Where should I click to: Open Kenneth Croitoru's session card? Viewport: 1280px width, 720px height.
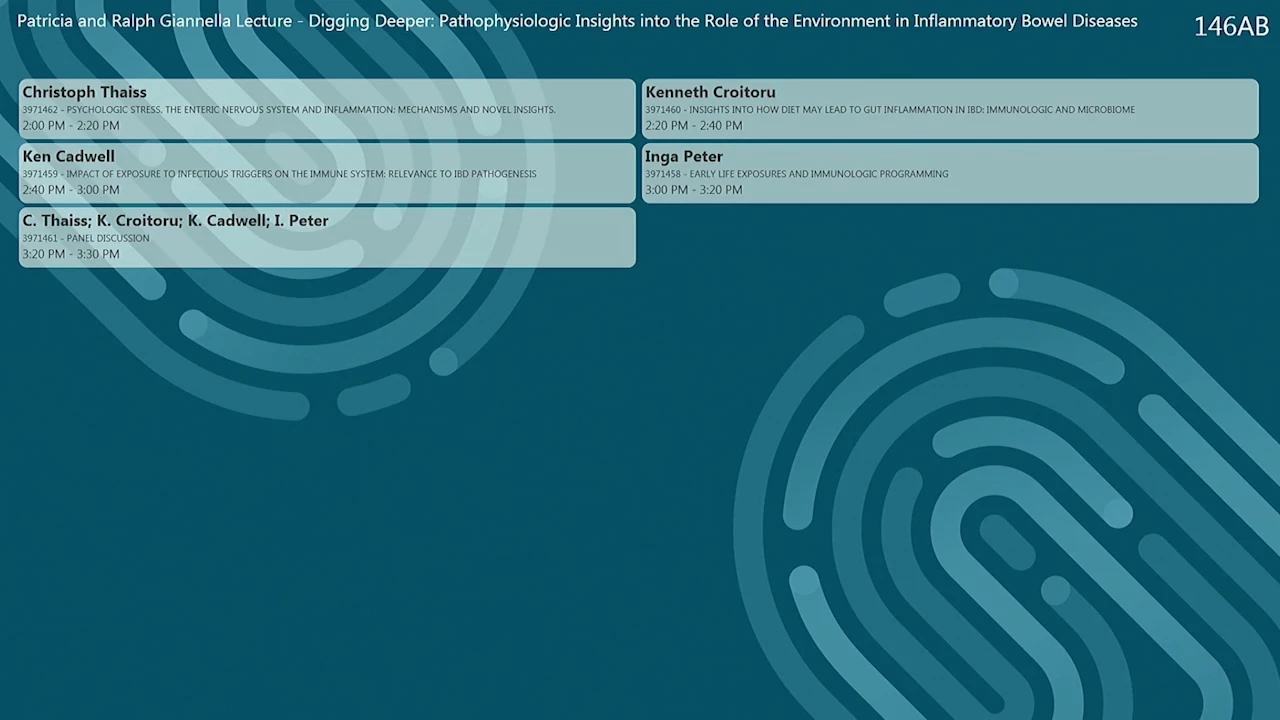(x=950, y=109)
